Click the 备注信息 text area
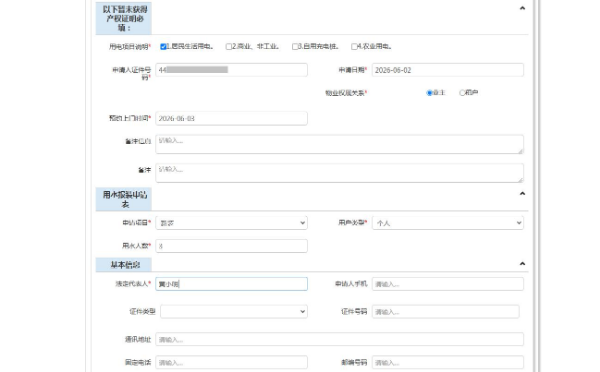 click(x=339, y=144)
